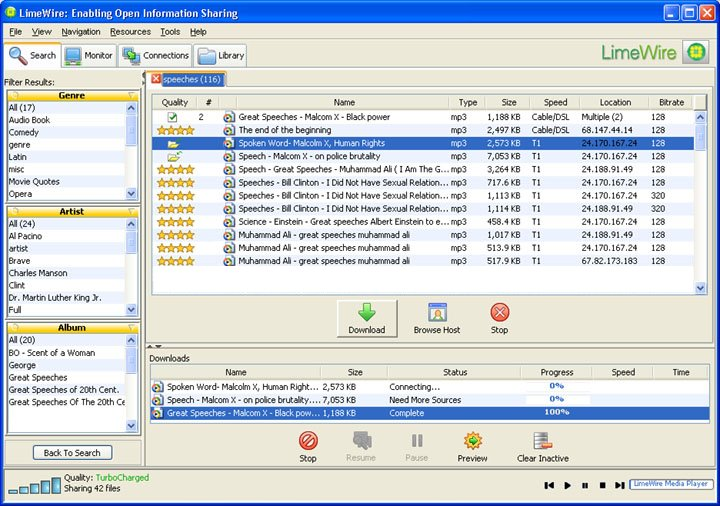Stop the selected download in Downloads panel
720x506 pixels.
pos(308,441)
